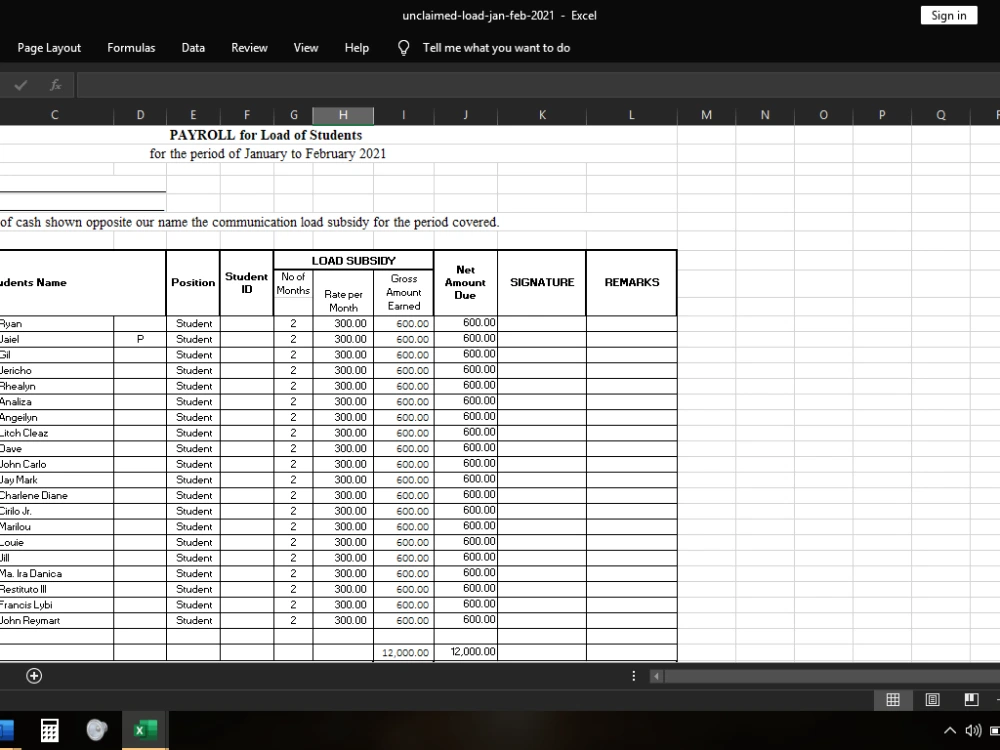
Task: Select column H by clicking its header
Action: (343, 114)
